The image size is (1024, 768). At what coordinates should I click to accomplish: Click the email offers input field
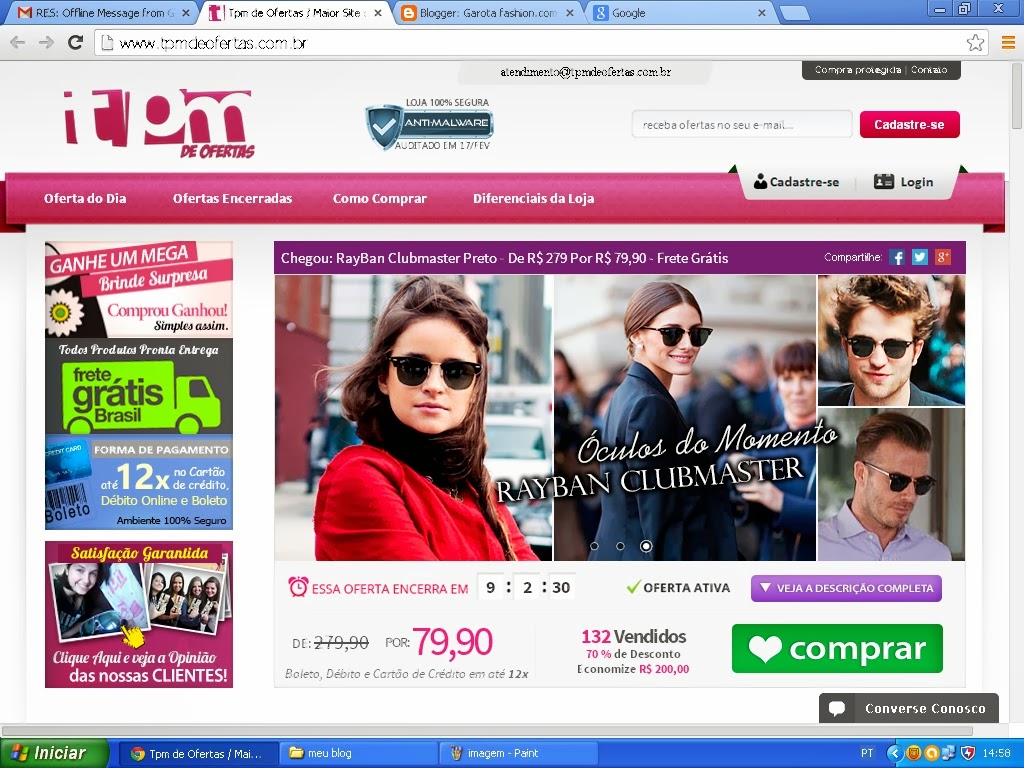[741, 124]
